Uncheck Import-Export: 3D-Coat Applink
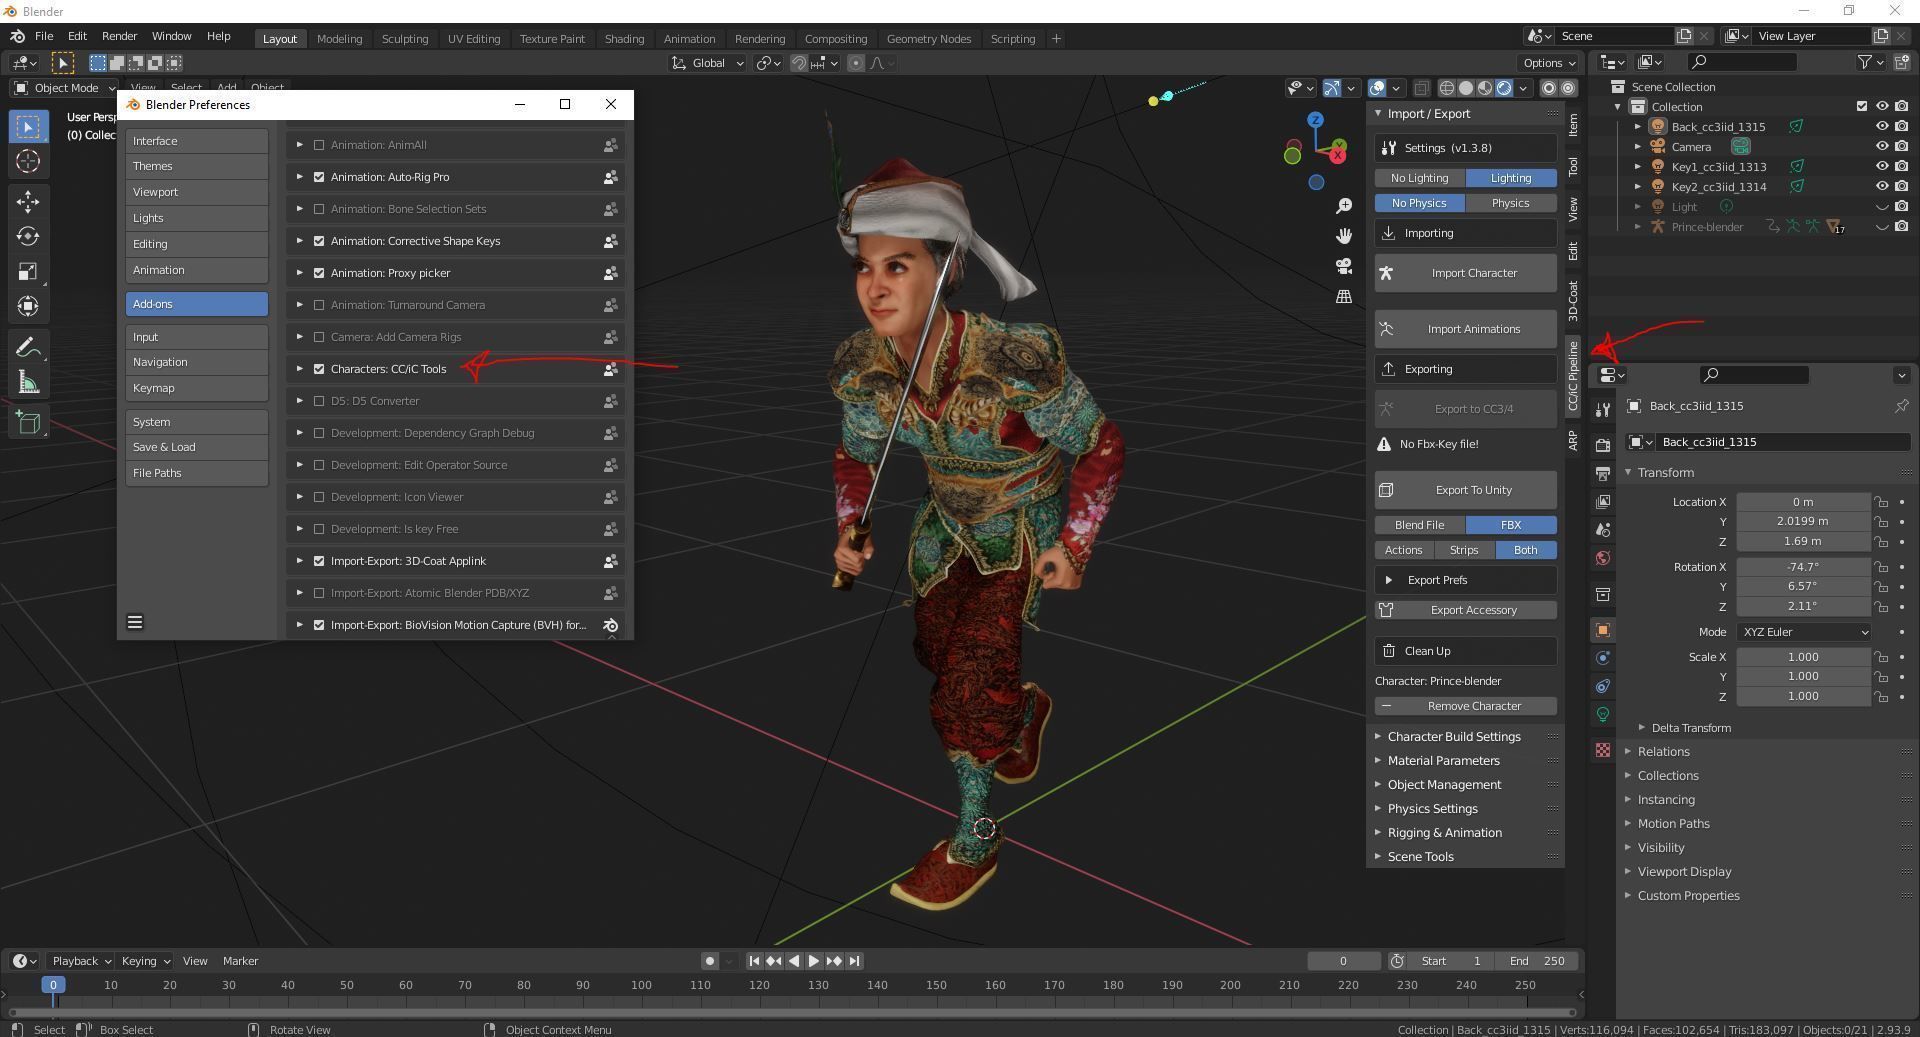Viewport: 1920px width, 1037px height. click(x=319, y=561)
